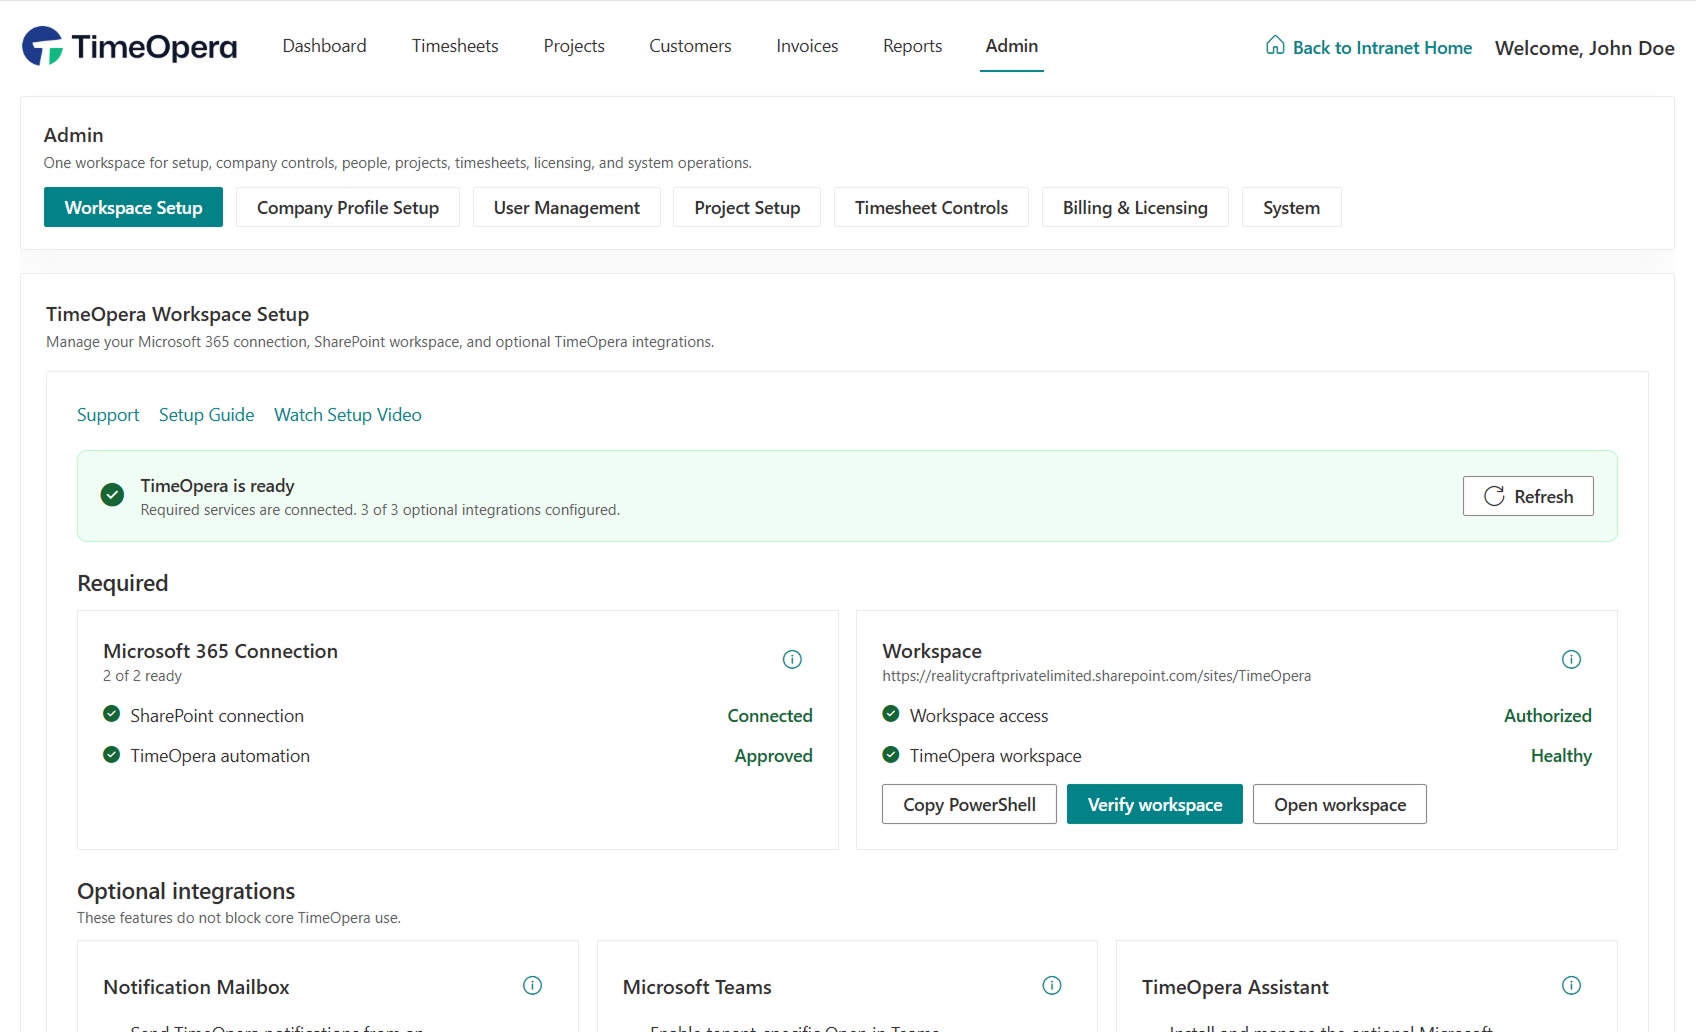This screenshot has height=1032, width=1696.
Task: Switch to System tab
Action: [1291, 207]
